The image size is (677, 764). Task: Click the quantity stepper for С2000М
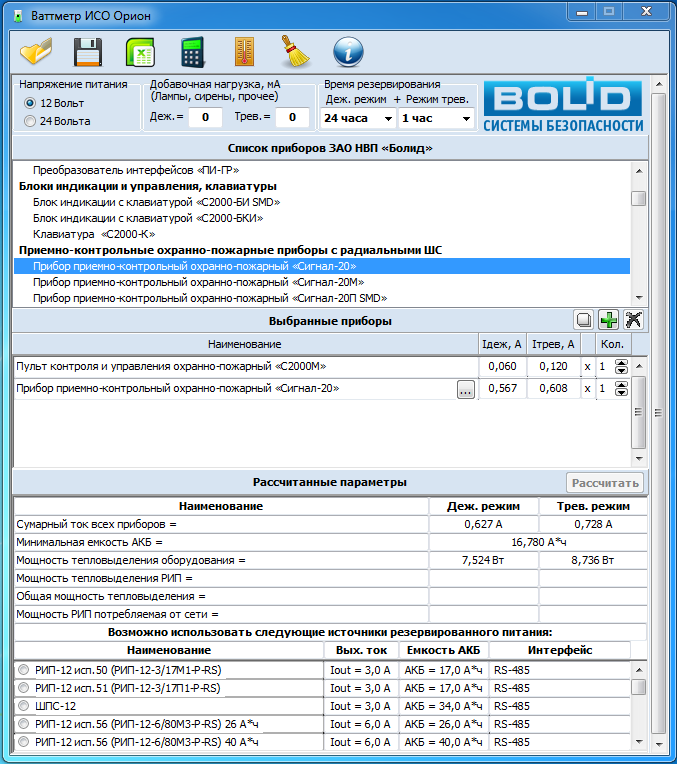point(621,367)
